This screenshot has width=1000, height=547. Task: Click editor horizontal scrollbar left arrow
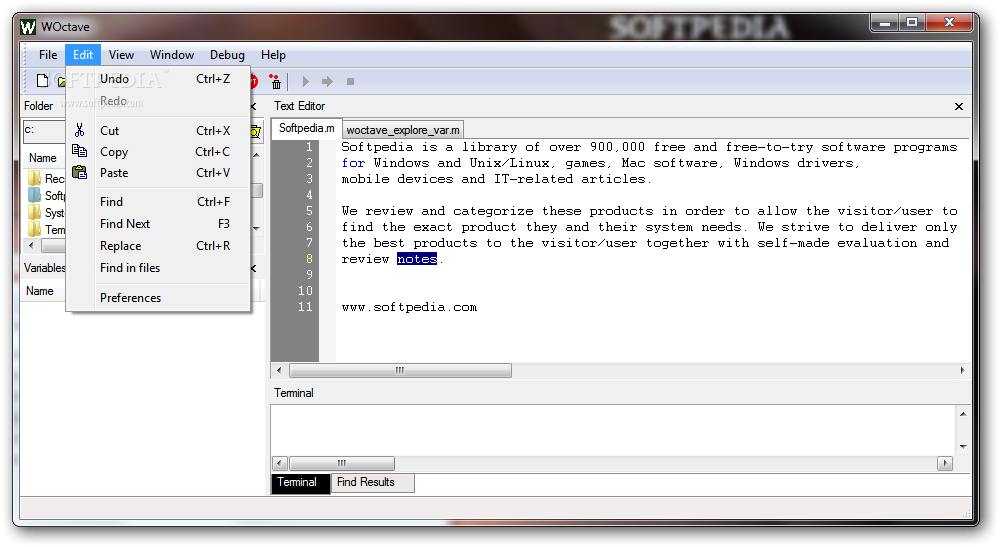pos(279,370)
